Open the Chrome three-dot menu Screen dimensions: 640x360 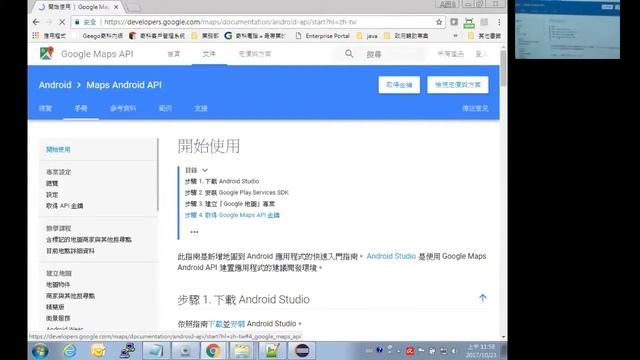coord(499,22)
